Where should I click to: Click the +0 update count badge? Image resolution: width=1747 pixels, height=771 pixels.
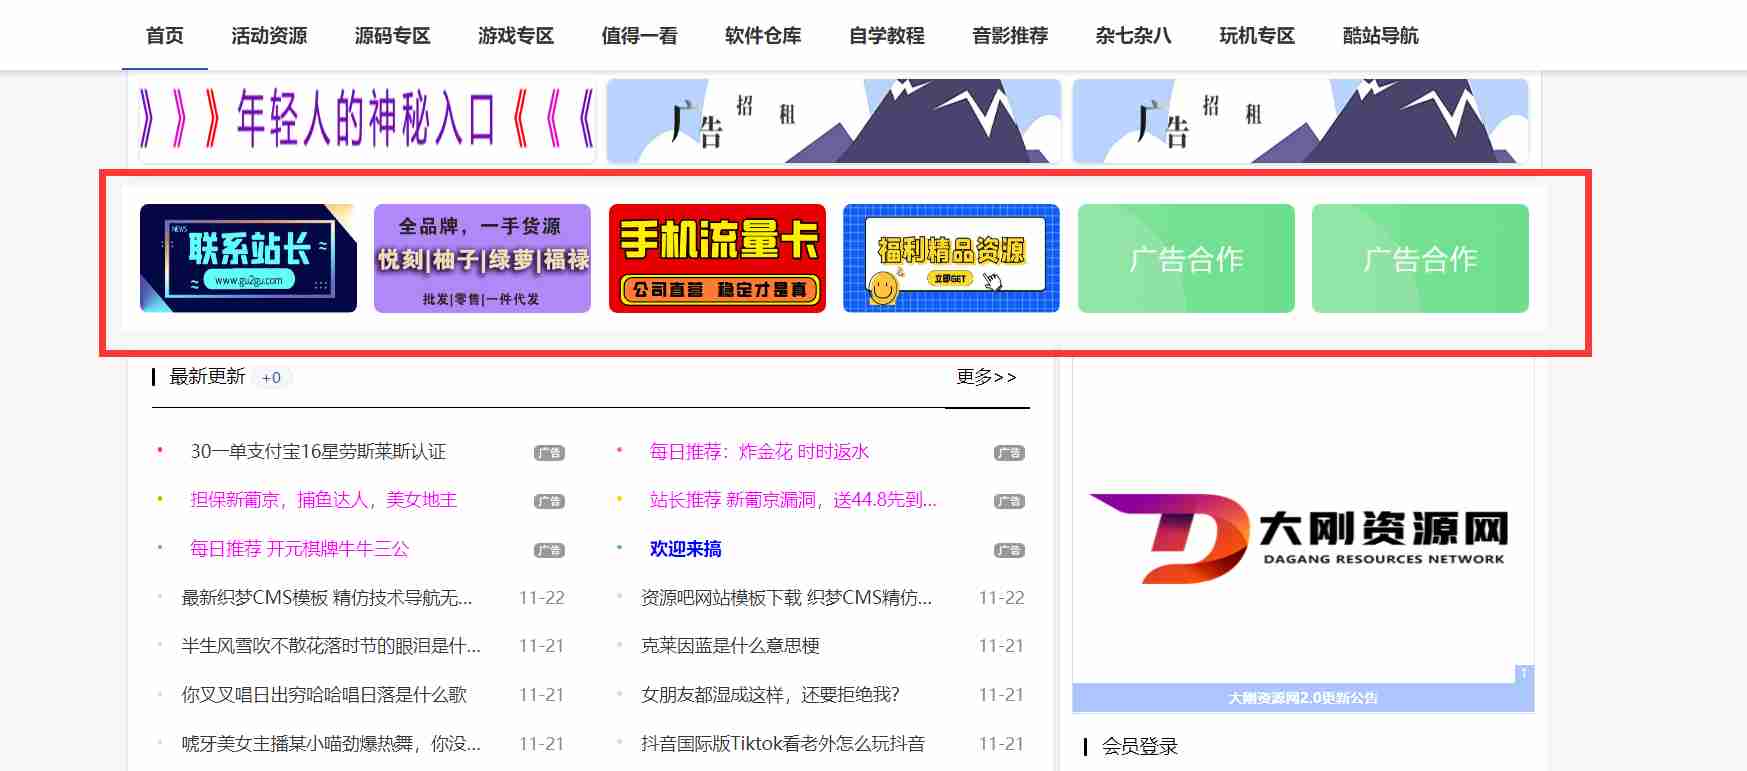[271, 378]
